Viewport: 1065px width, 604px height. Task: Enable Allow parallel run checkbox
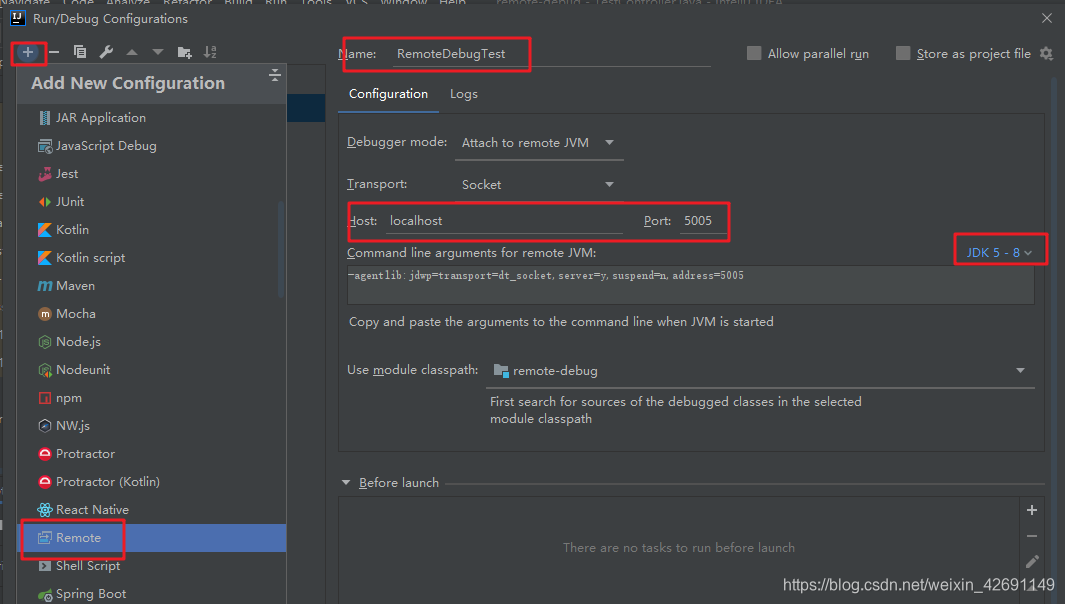pyautogui.click(x=754, y=53)
